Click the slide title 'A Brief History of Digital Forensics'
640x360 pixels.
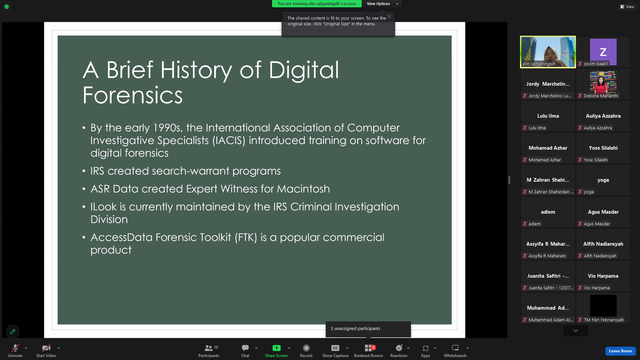coord(211,82)
